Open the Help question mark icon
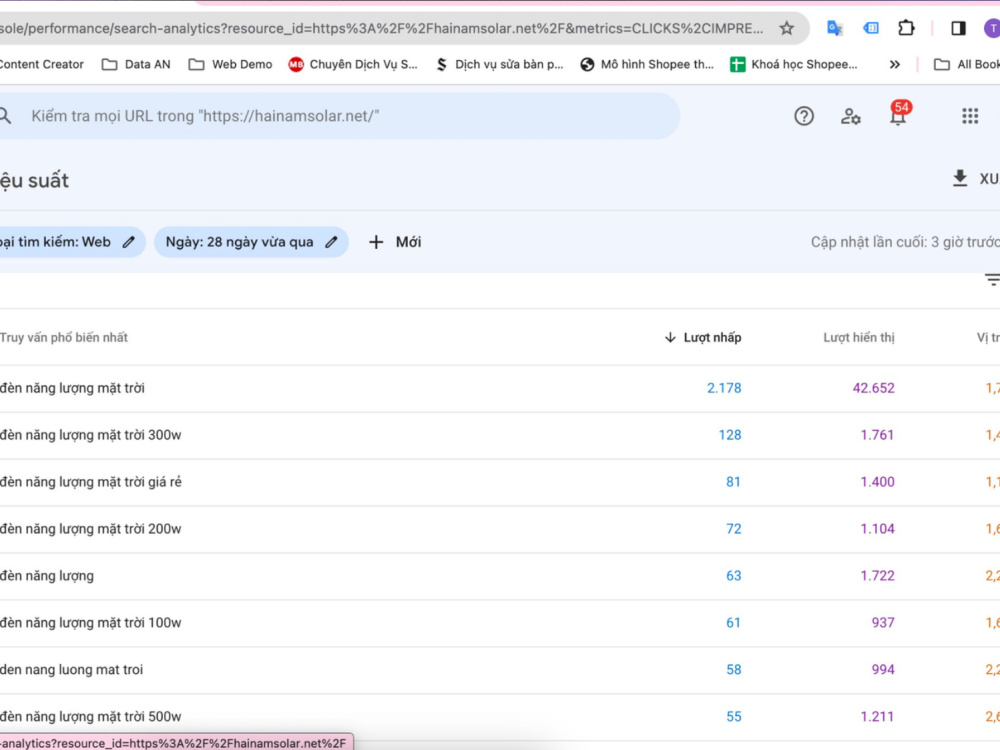This screenshot has height=750, width=1000. (804, 116)
